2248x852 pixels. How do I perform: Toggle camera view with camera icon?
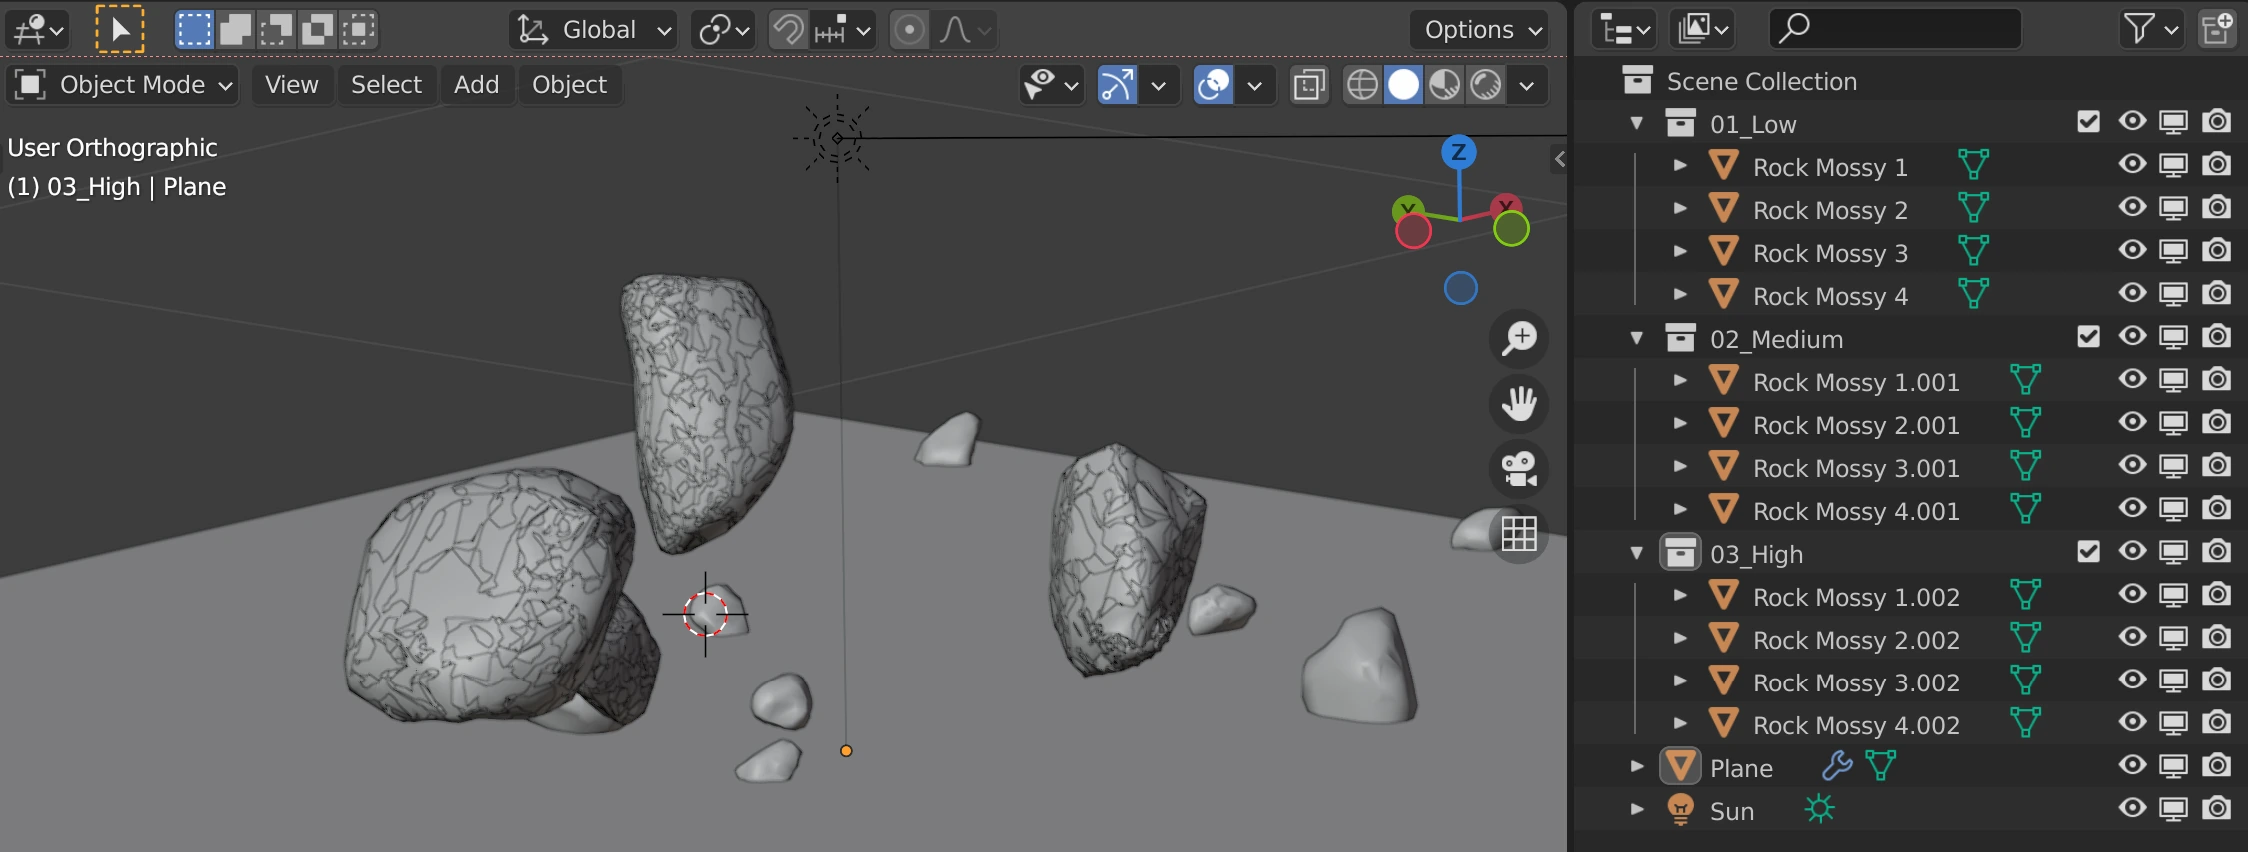(x=1519, y=469)
